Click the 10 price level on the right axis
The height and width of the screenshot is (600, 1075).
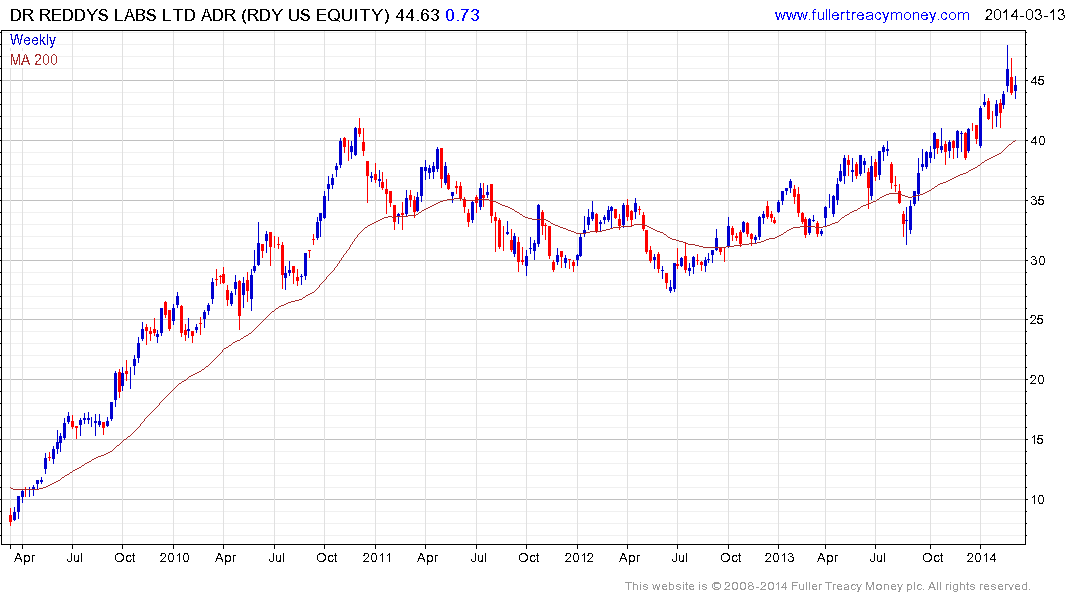(x=1042, y=500)
